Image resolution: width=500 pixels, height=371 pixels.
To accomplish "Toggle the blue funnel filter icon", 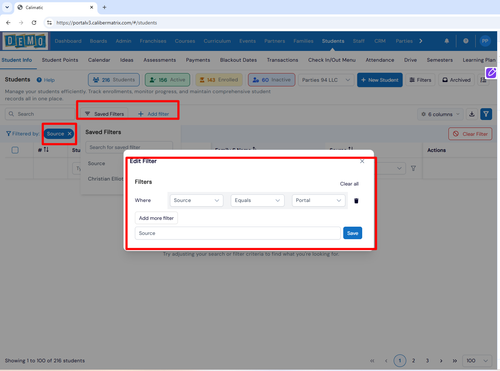I will pos(486,114).
